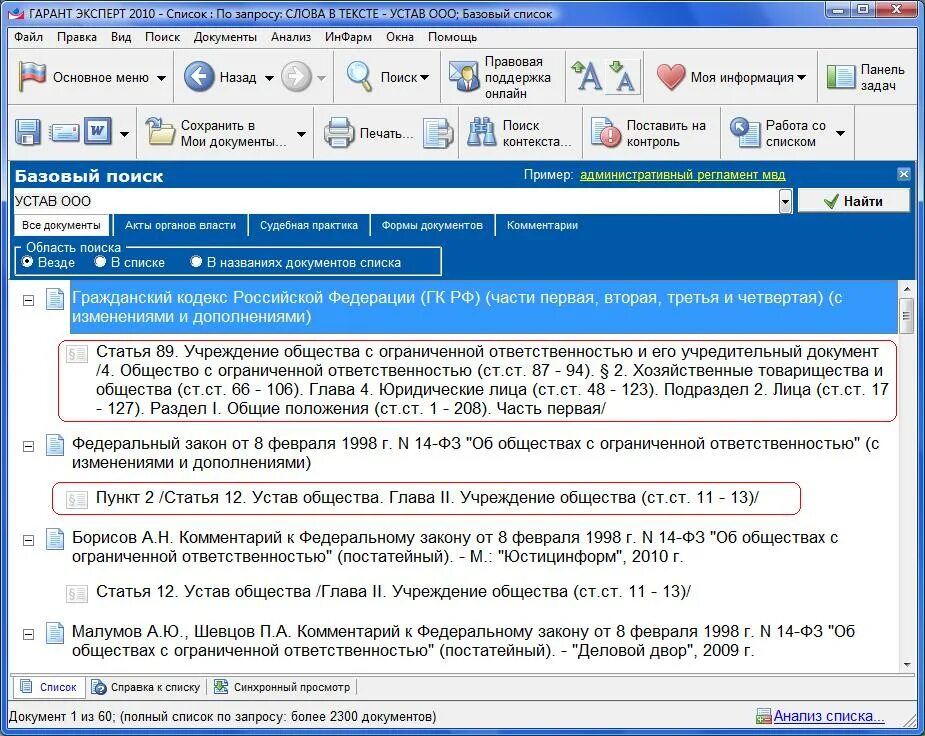Click document icon of Федеральный закон 14-ФЗ
The width and height of the screenshot is (925, 736).
click(55, 445)
